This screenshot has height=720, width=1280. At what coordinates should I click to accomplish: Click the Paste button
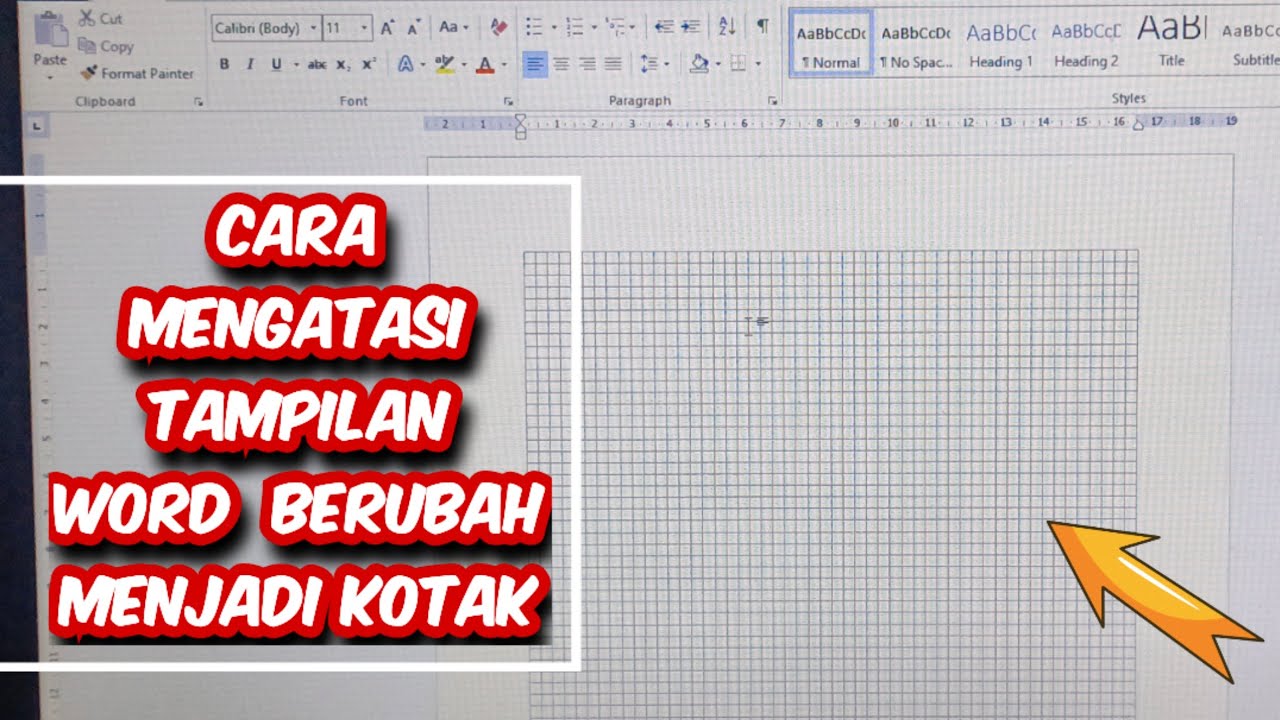tap(49, 38)
